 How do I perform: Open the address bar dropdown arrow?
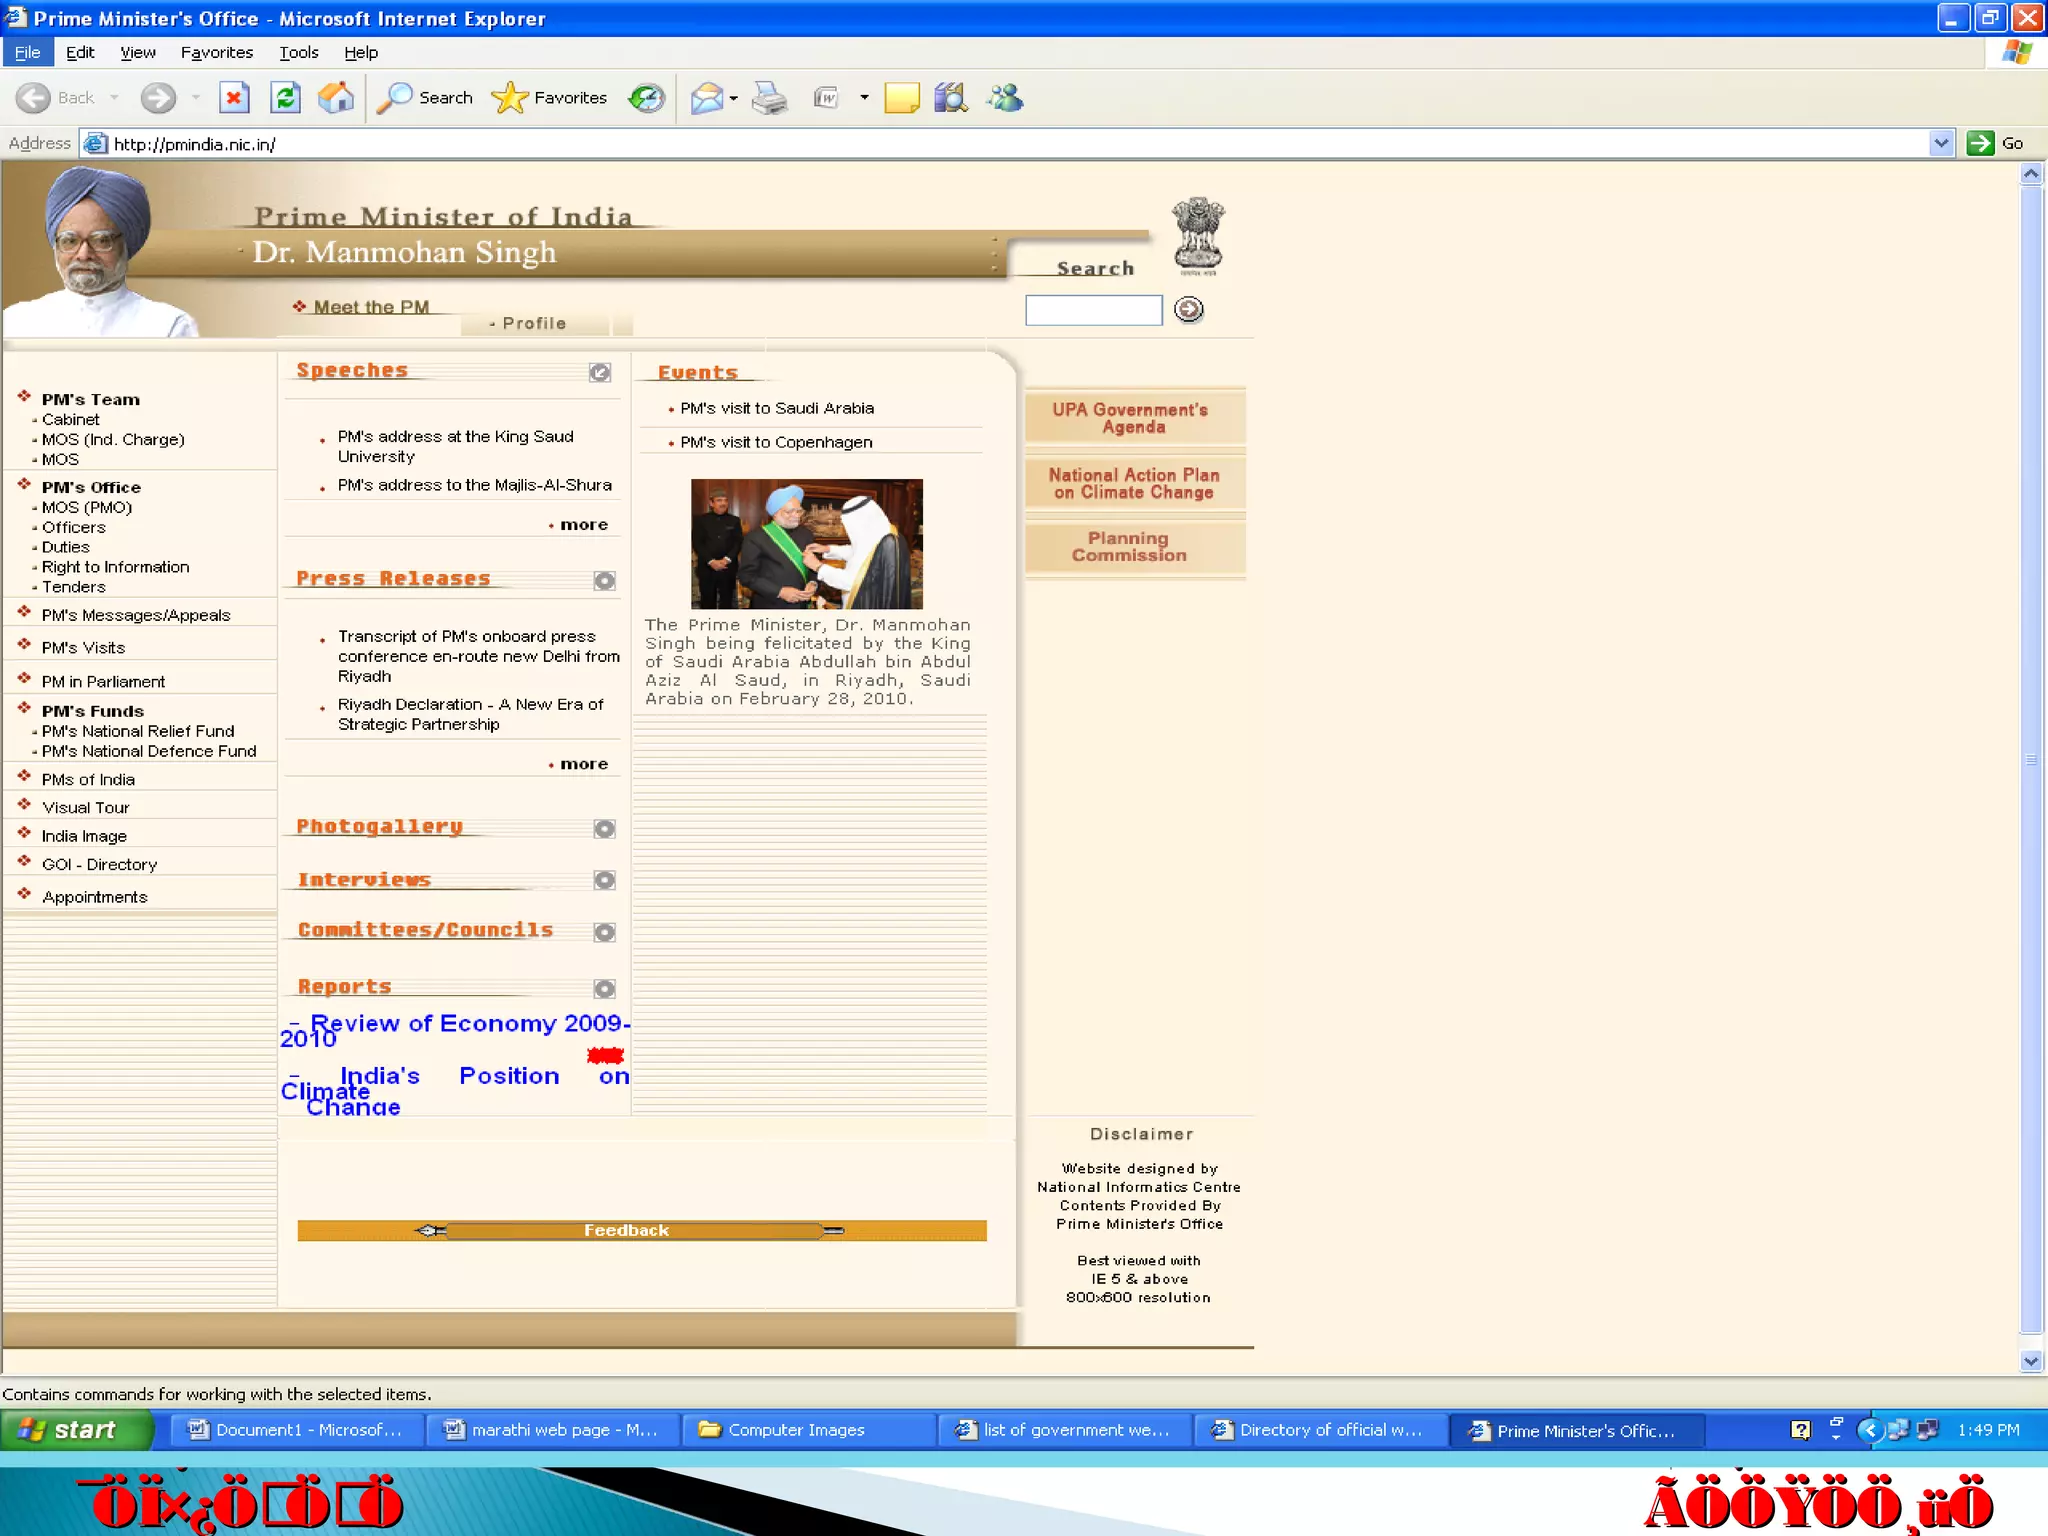pos(1940,143)
